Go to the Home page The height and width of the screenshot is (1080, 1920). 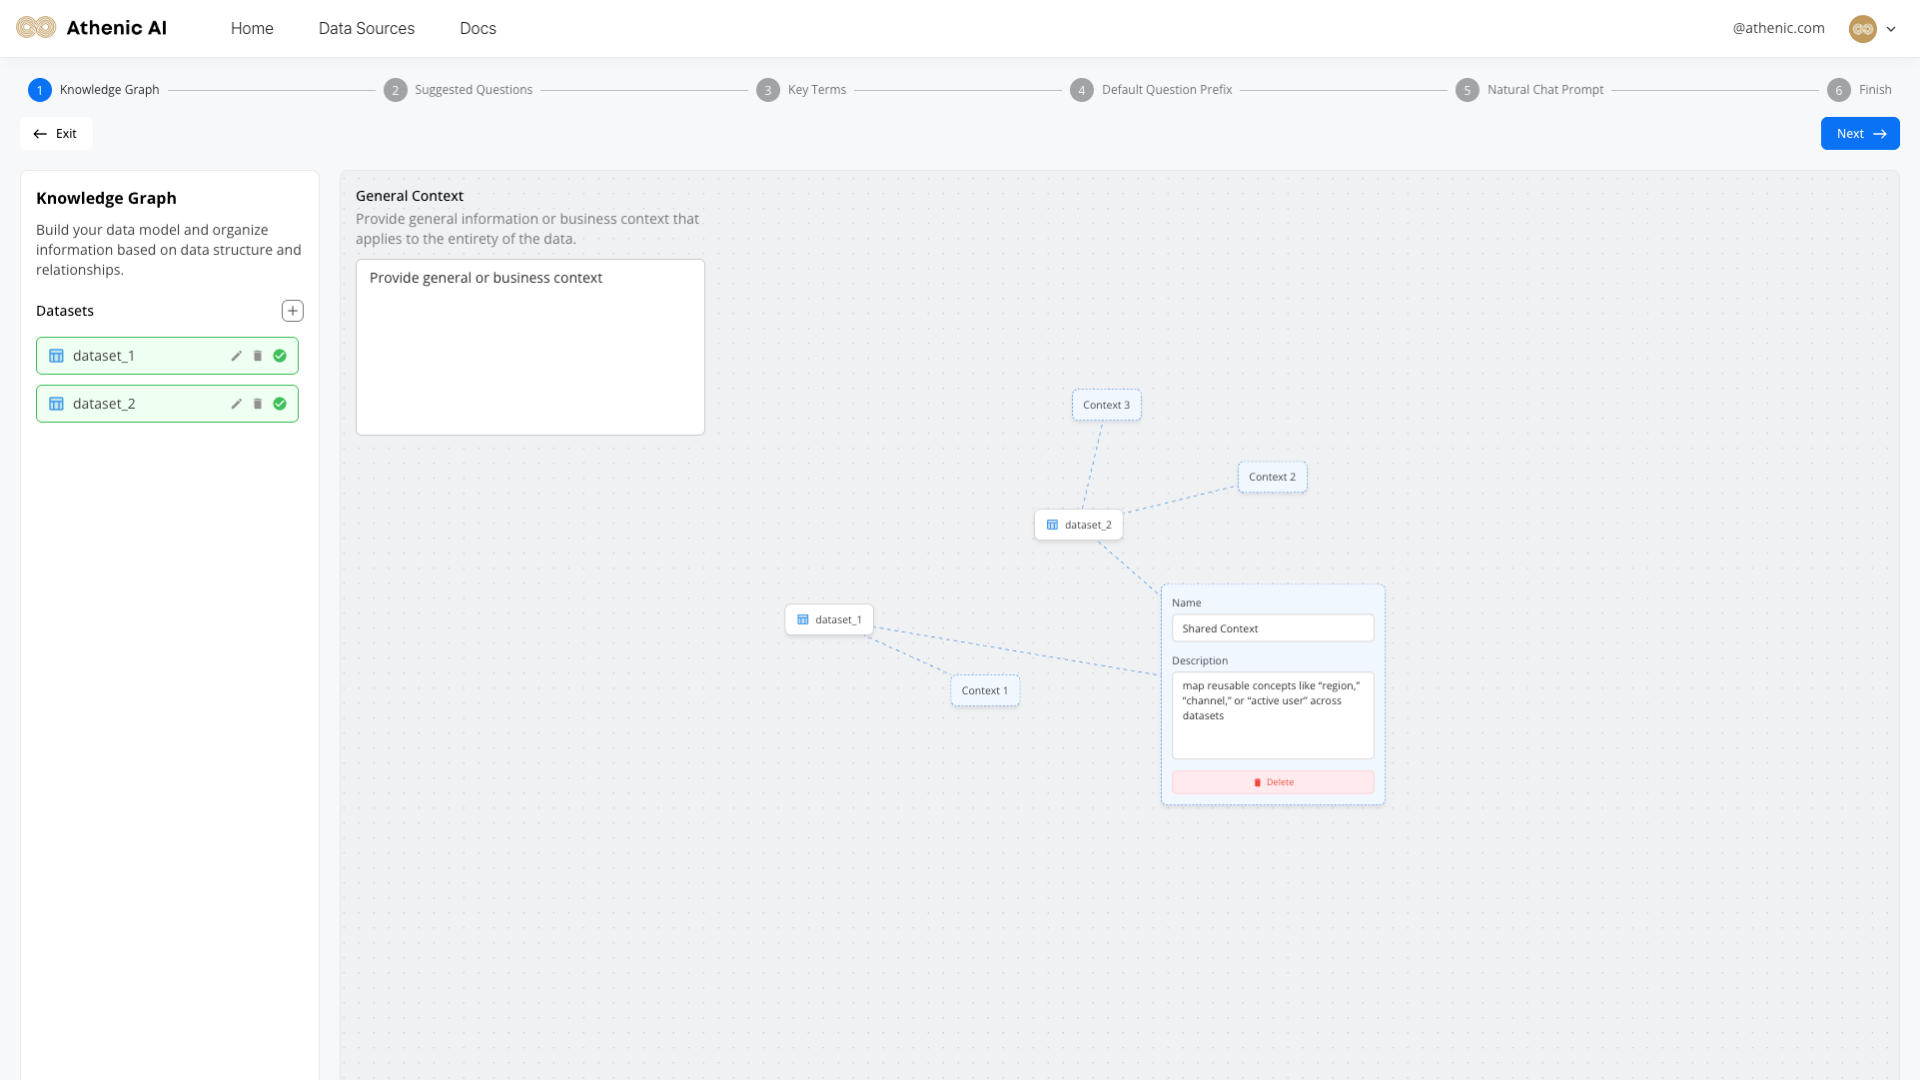point(251,28)
